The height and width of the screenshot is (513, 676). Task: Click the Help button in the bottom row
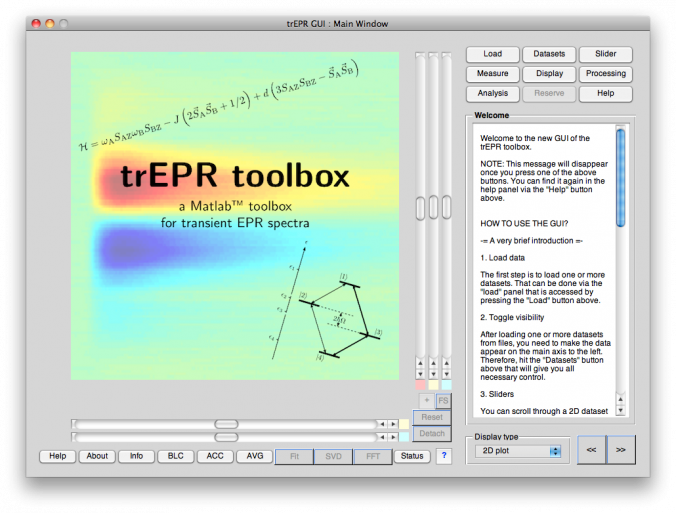coord(57,456)
